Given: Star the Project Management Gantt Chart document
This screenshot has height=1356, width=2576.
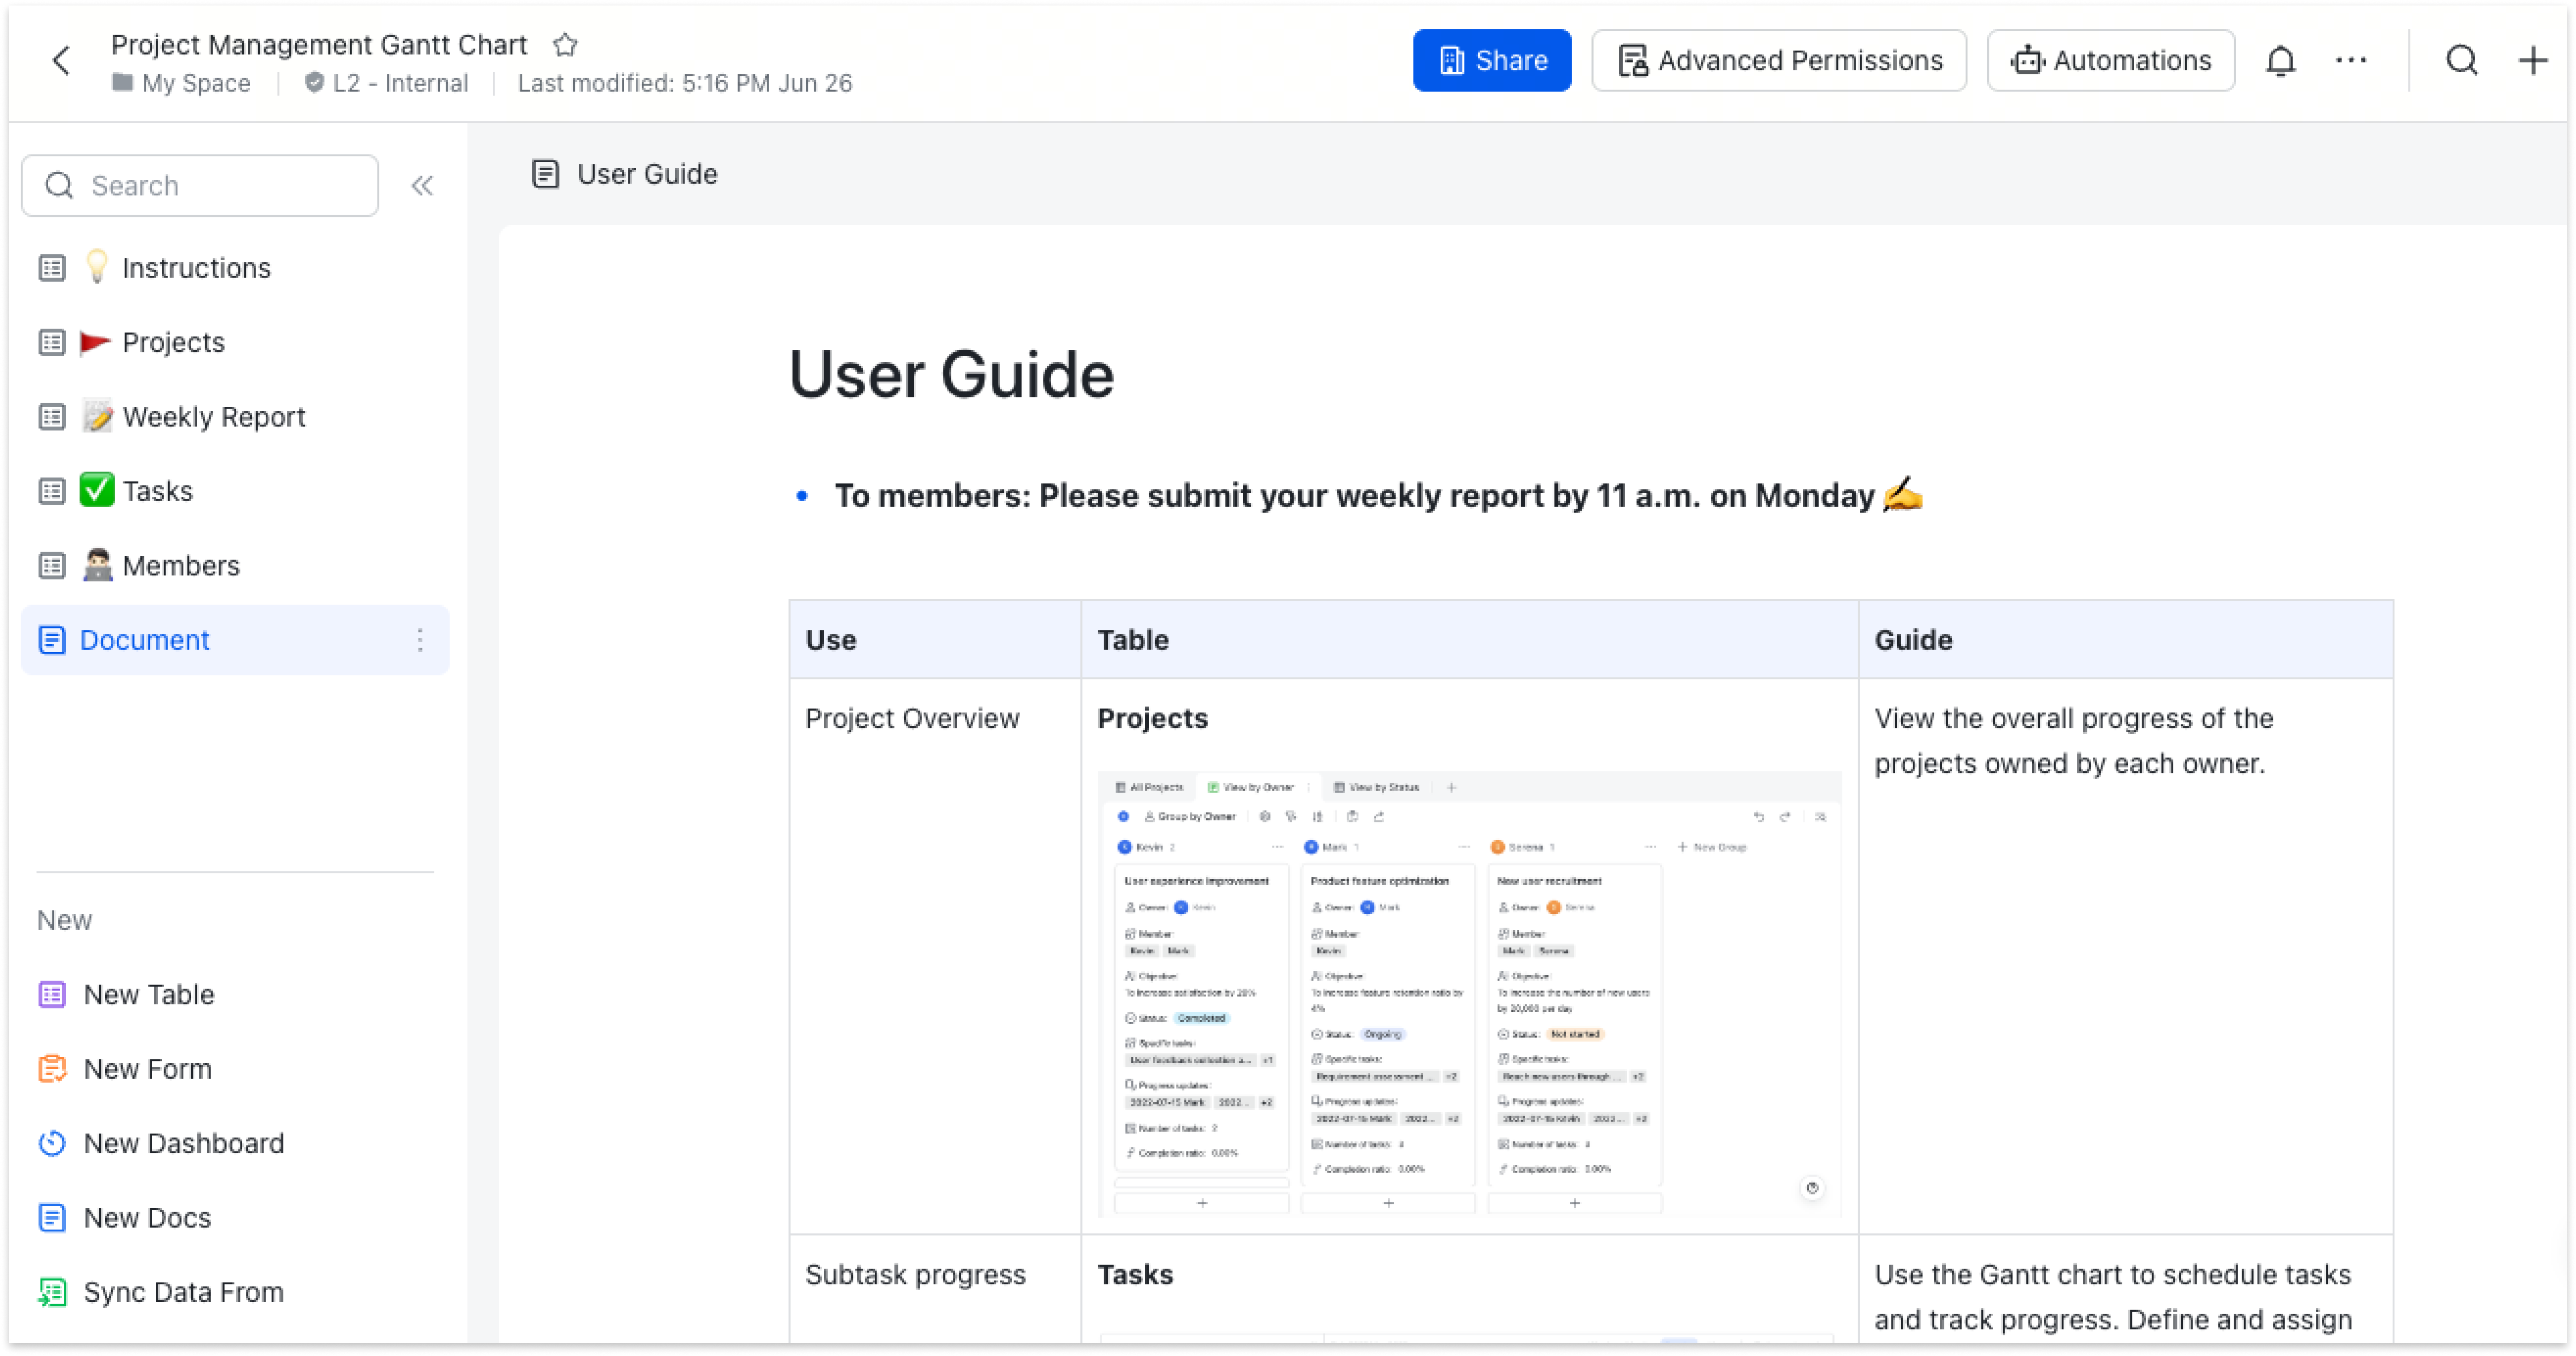Looking at the screenshot, I should coord(565,44).
